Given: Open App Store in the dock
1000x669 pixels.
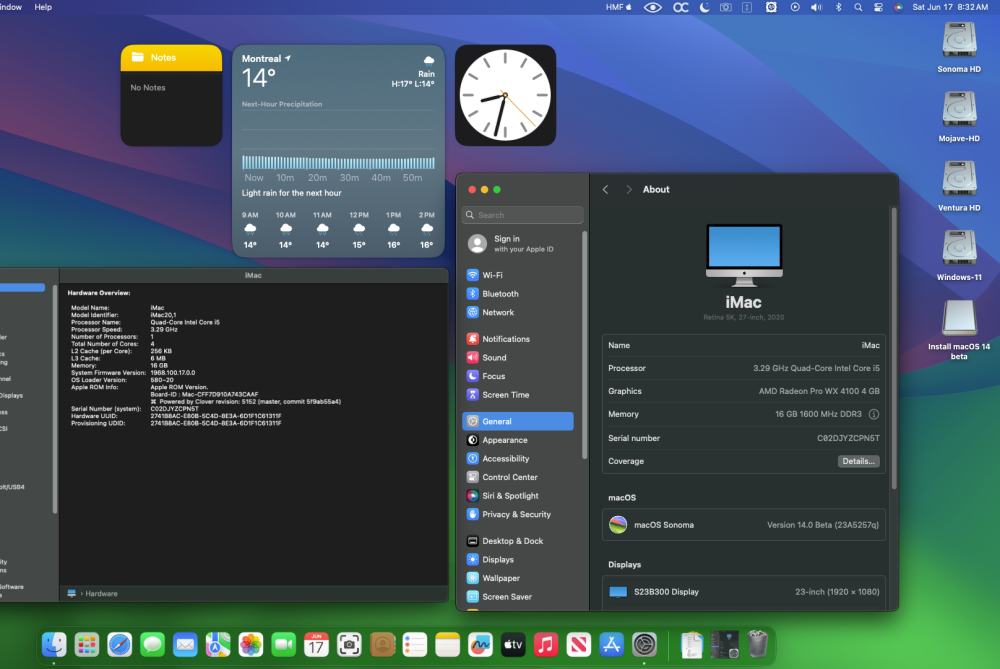Looking at the screenshot, I should [612, 645].
